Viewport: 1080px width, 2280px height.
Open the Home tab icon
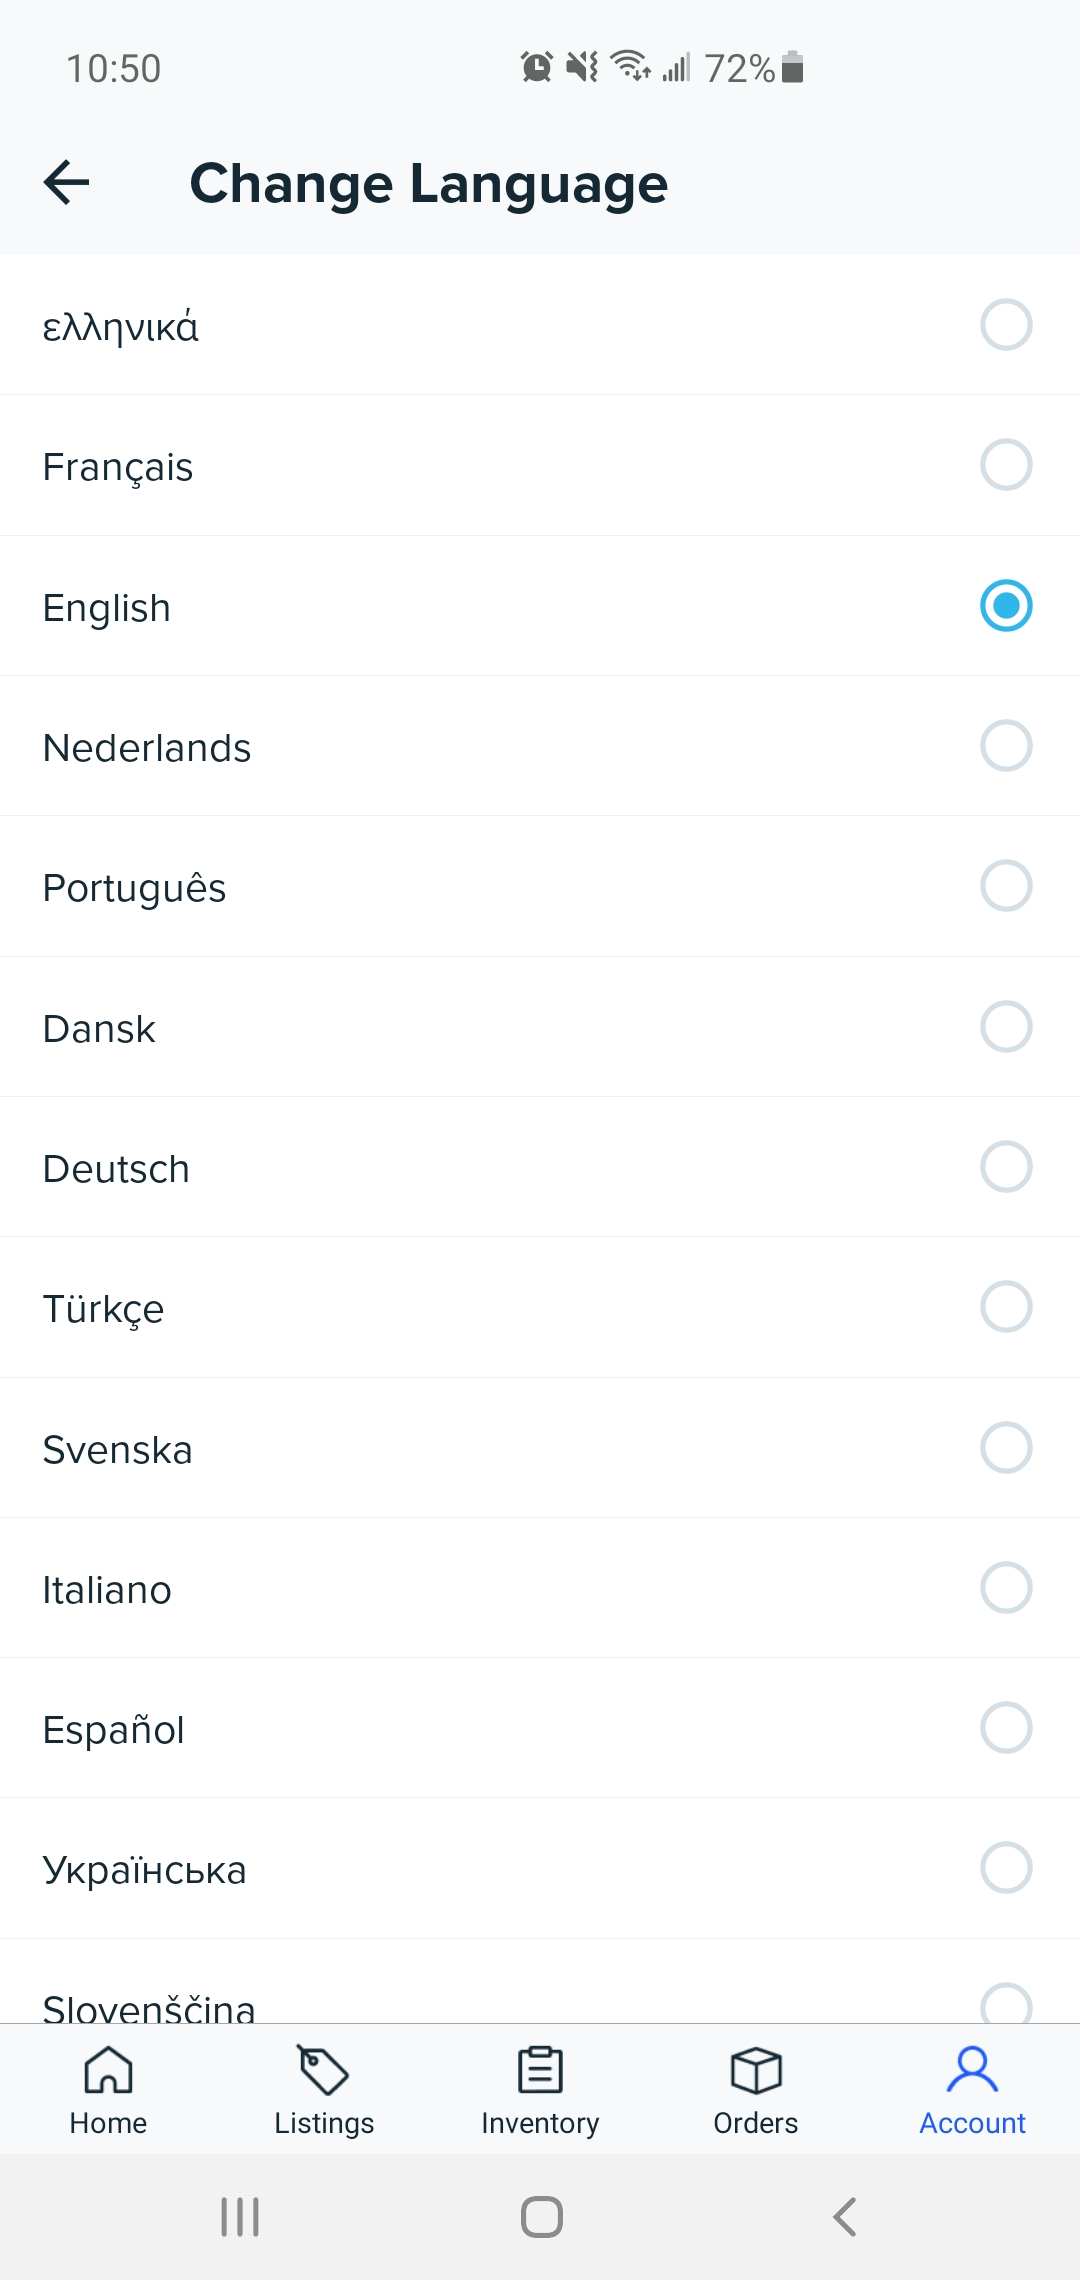(108, 2069)
